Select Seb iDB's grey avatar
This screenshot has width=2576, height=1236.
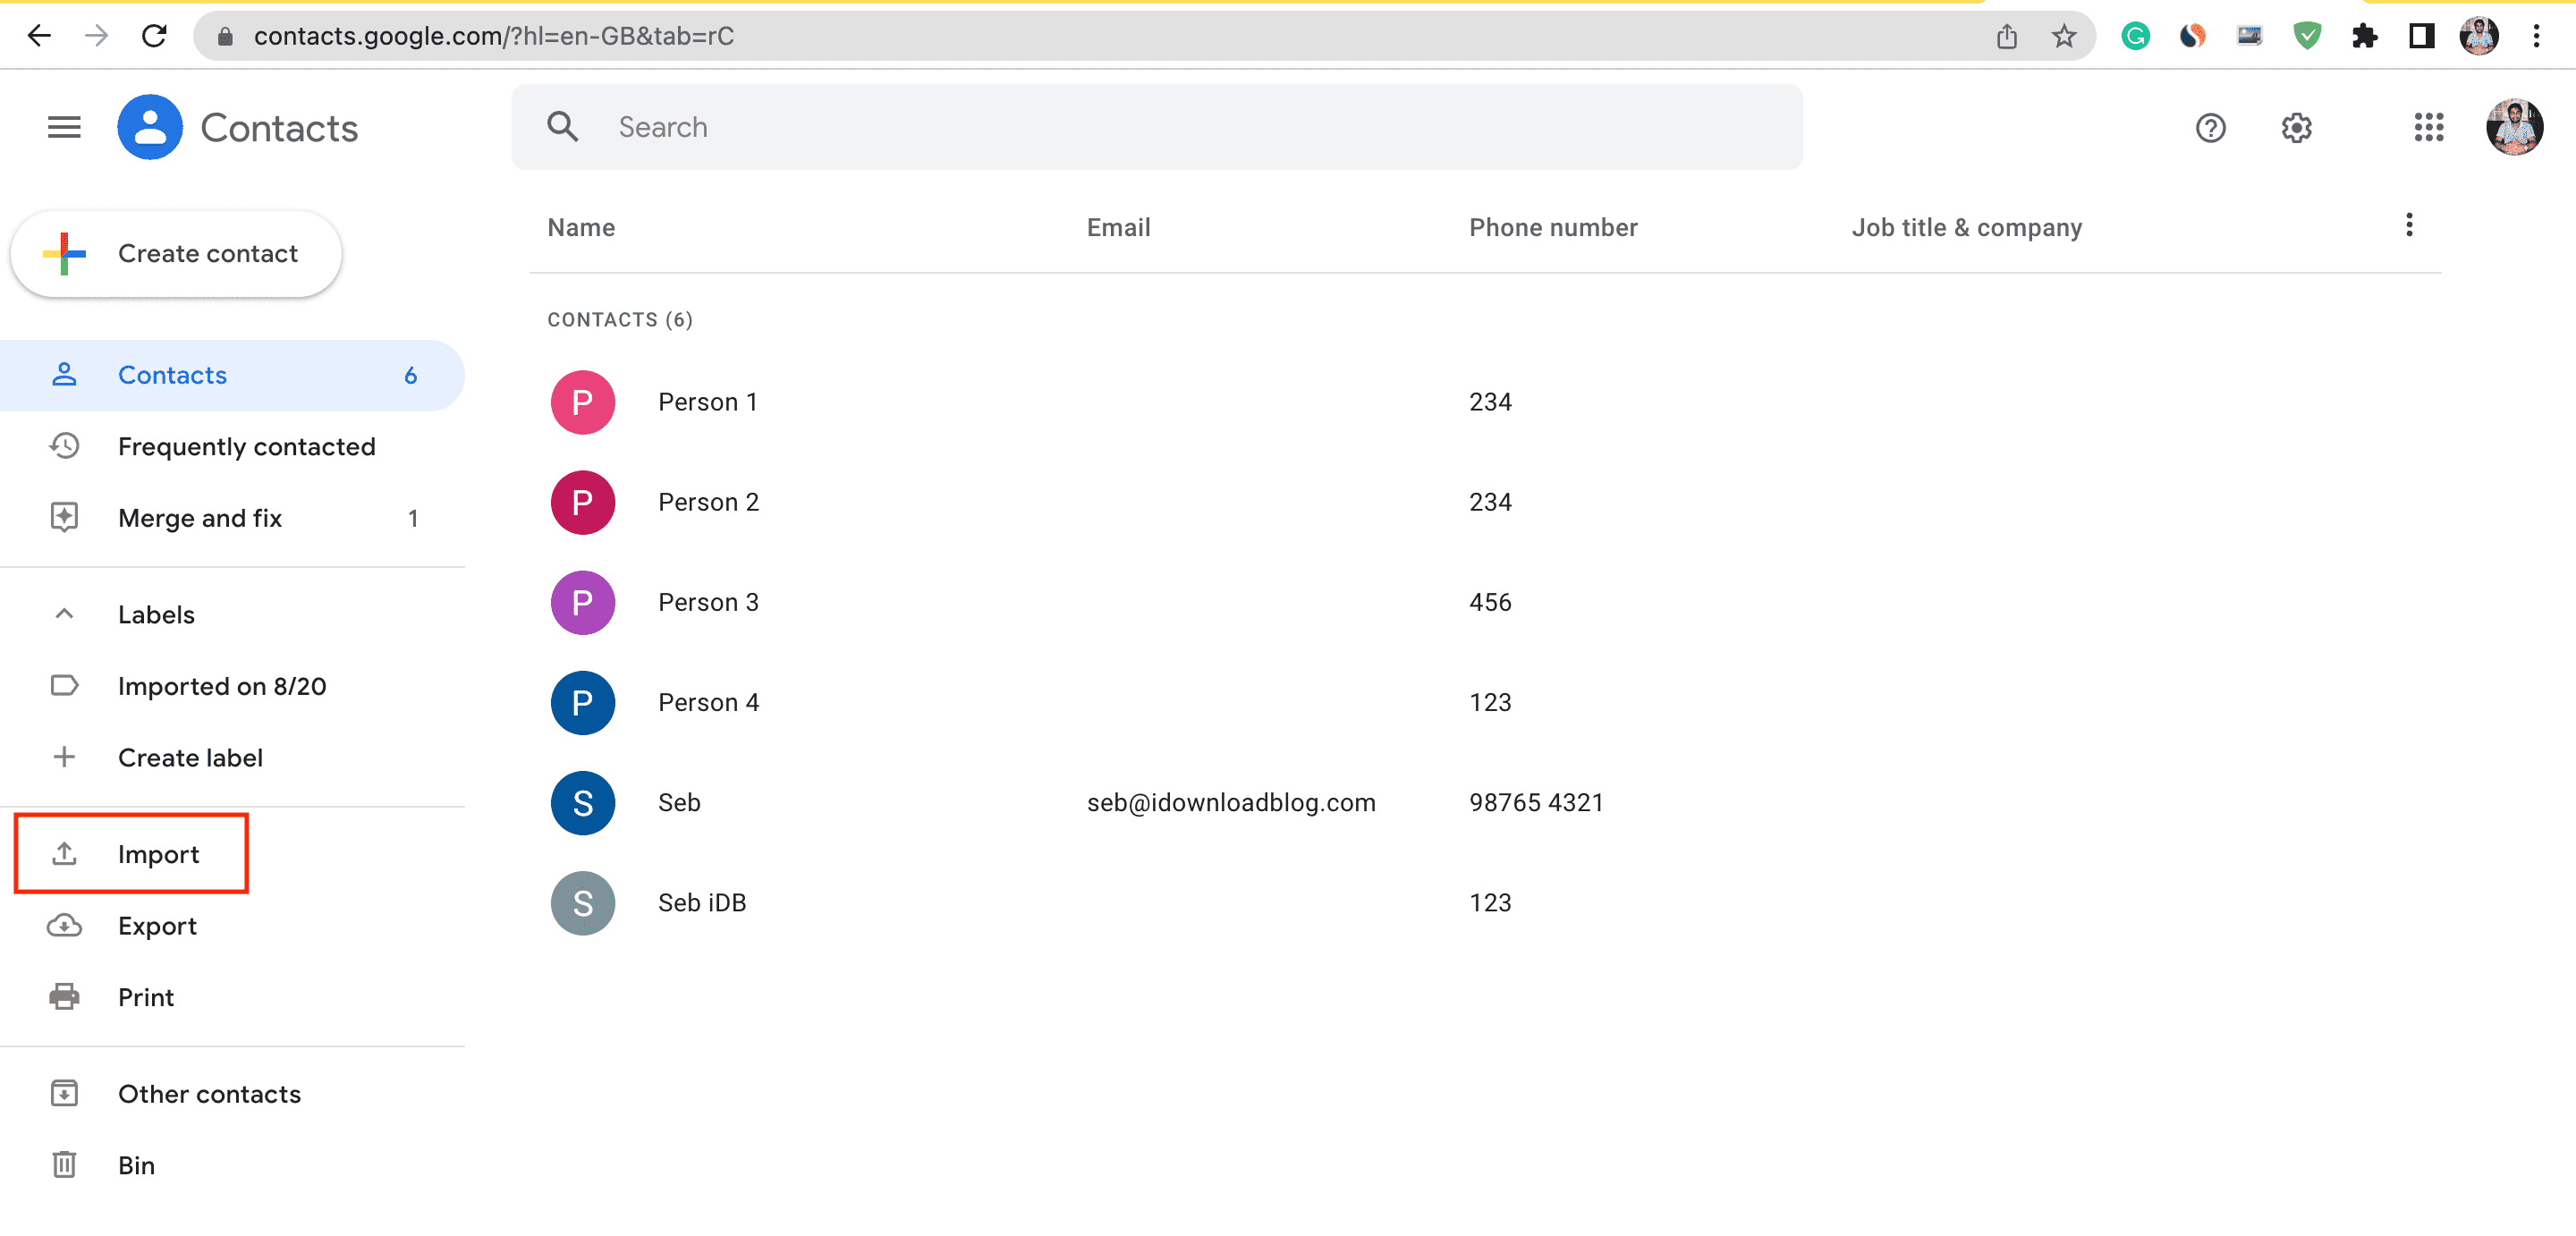583,902
